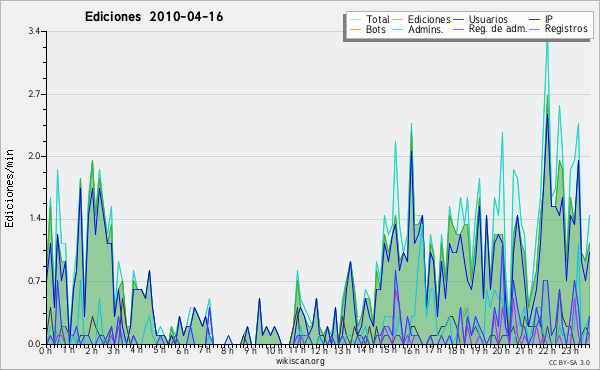Click the 0.7 y-axis tick label
600x370 pixels.
point(34,281)
